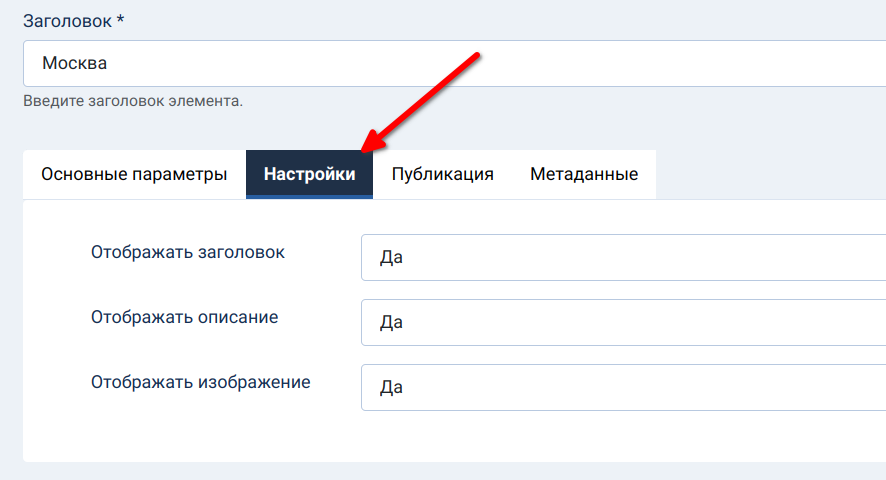
Task: Click the Отображать описание label text
Action: 184,318
